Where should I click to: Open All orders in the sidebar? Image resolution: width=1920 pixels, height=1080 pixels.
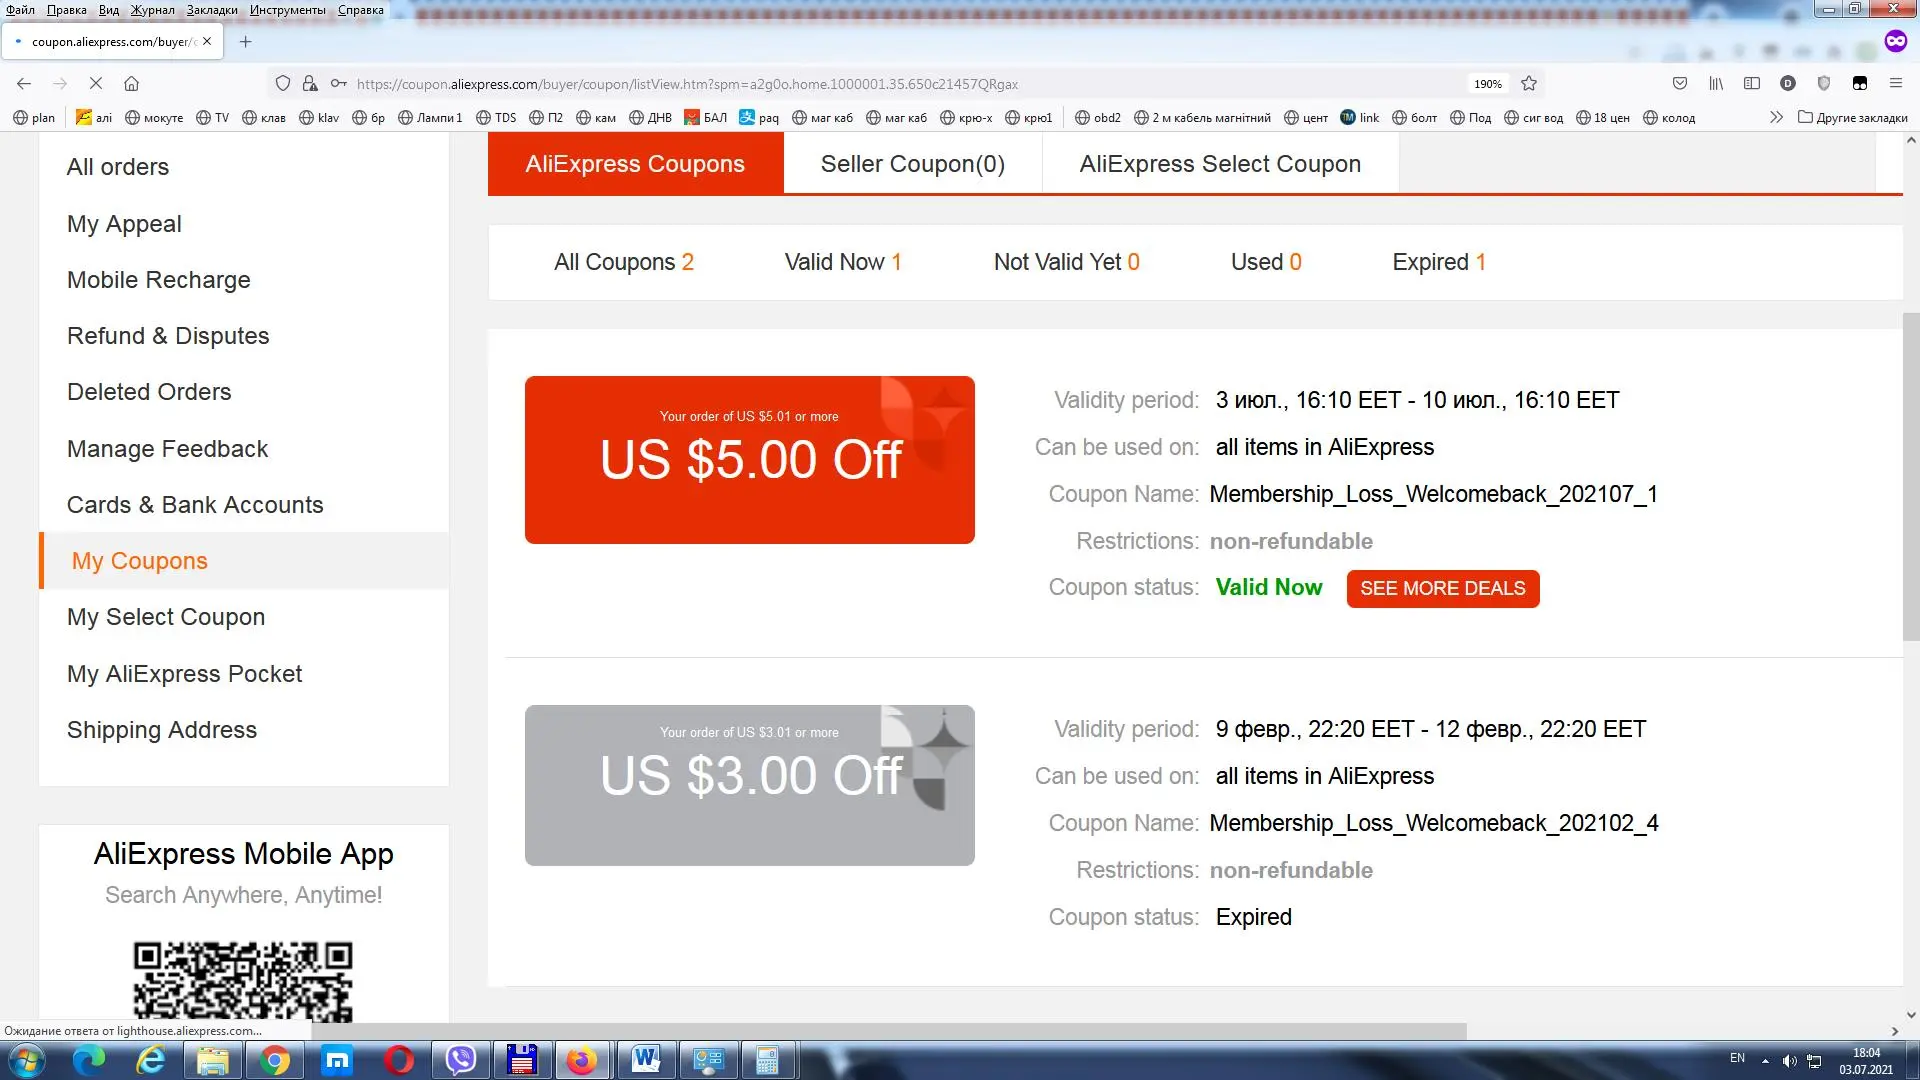118,167
